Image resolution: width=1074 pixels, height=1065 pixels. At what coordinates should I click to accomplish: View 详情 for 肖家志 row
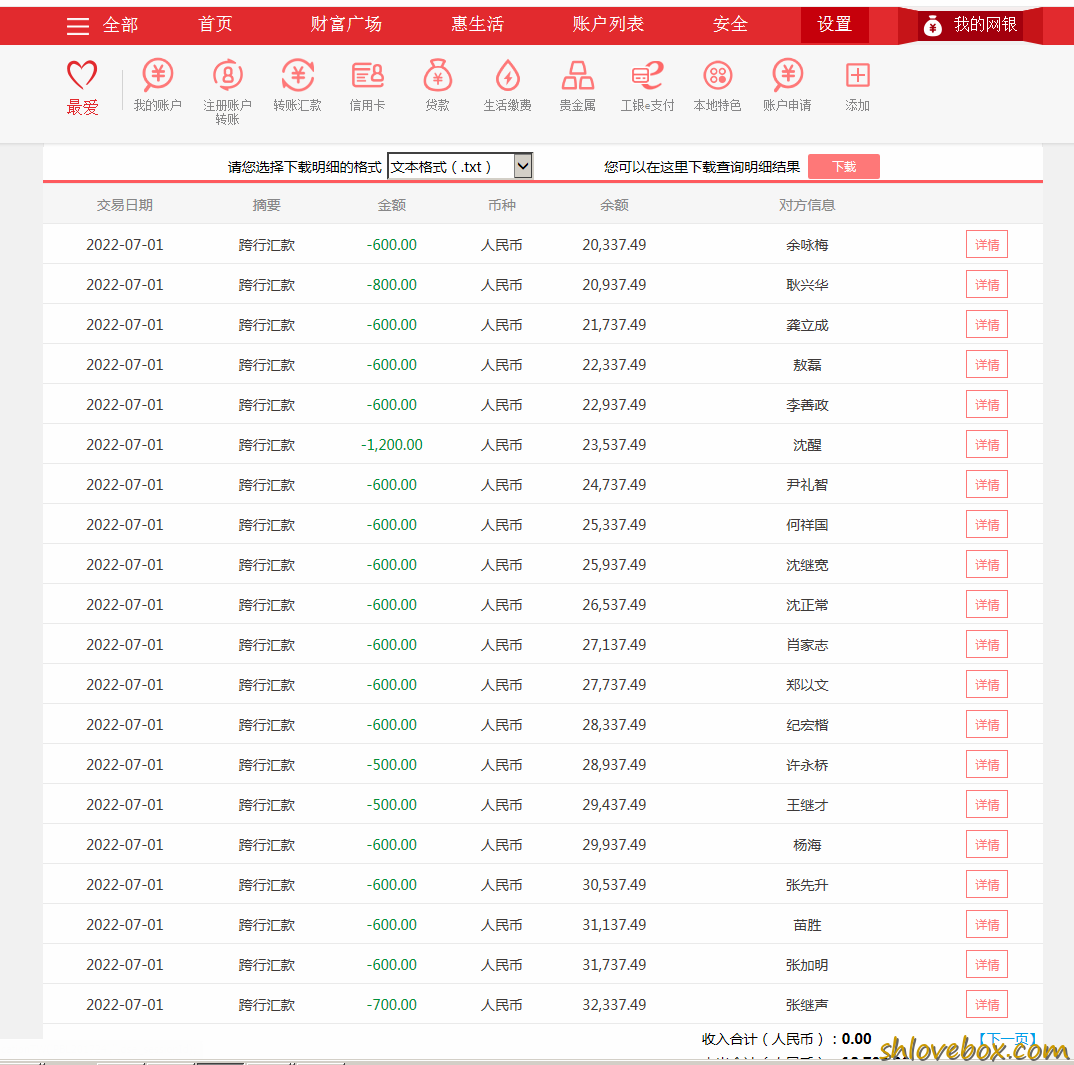pyautogui.click(x=986, y=644)
